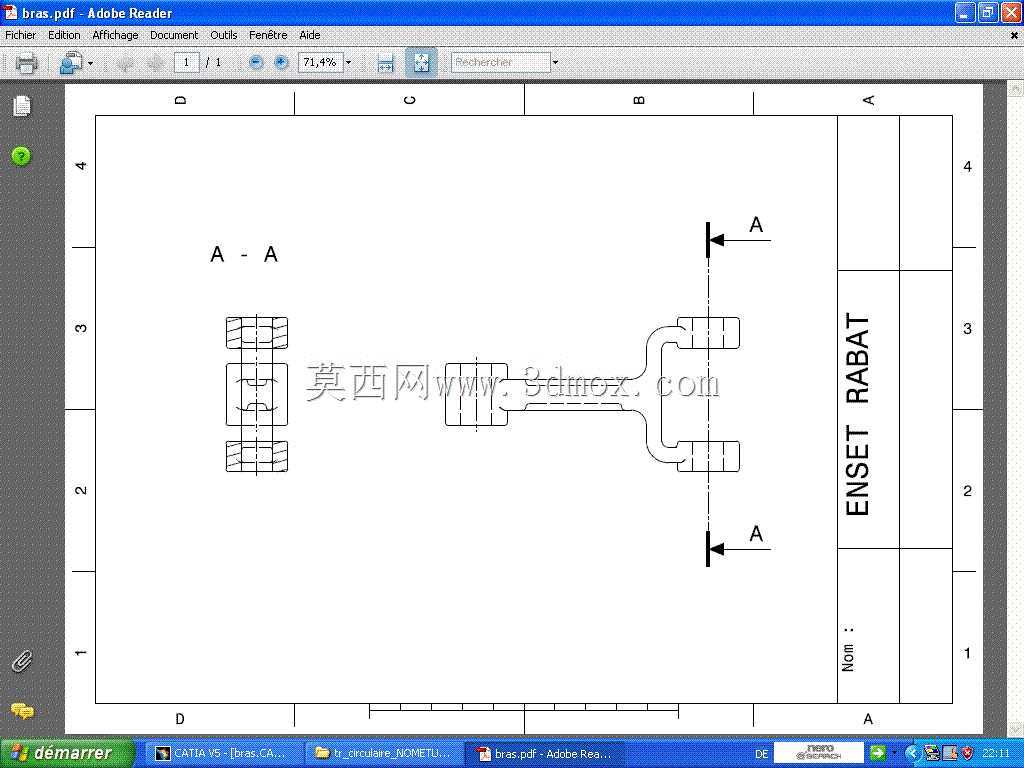
Task: Click the grayed previous page arrow
Action: point(125,63)
